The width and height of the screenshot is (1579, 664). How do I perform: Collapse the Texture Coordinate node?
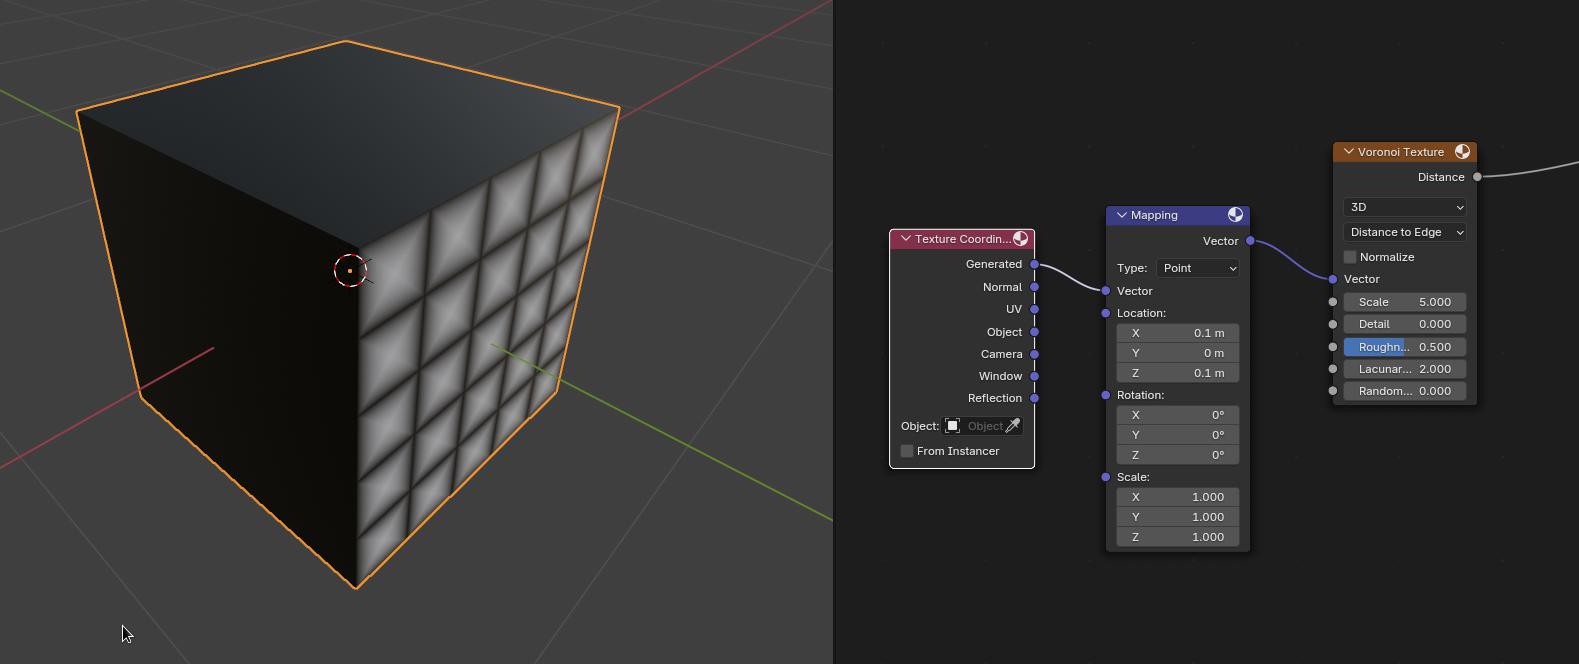pyautogui.click(x=905, y=239)
